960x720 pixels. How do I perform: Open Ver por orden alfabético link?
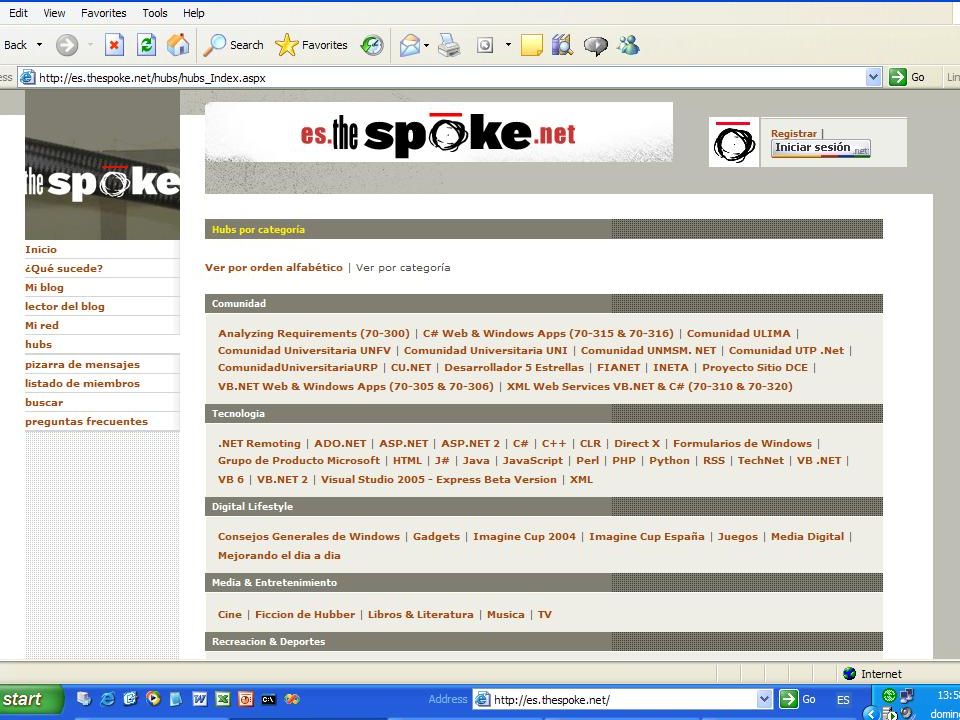274,268
